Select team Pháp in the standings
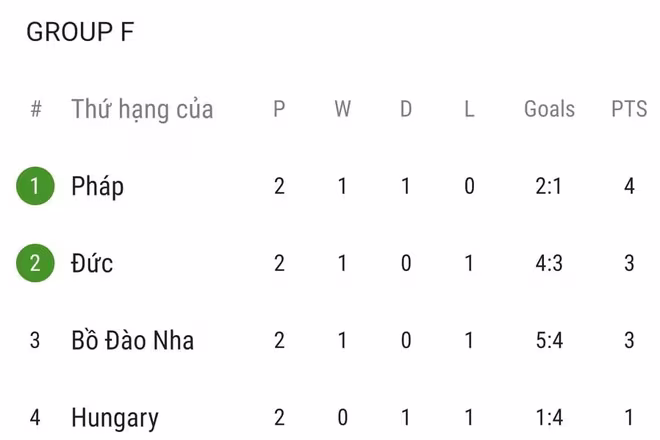 98,186
